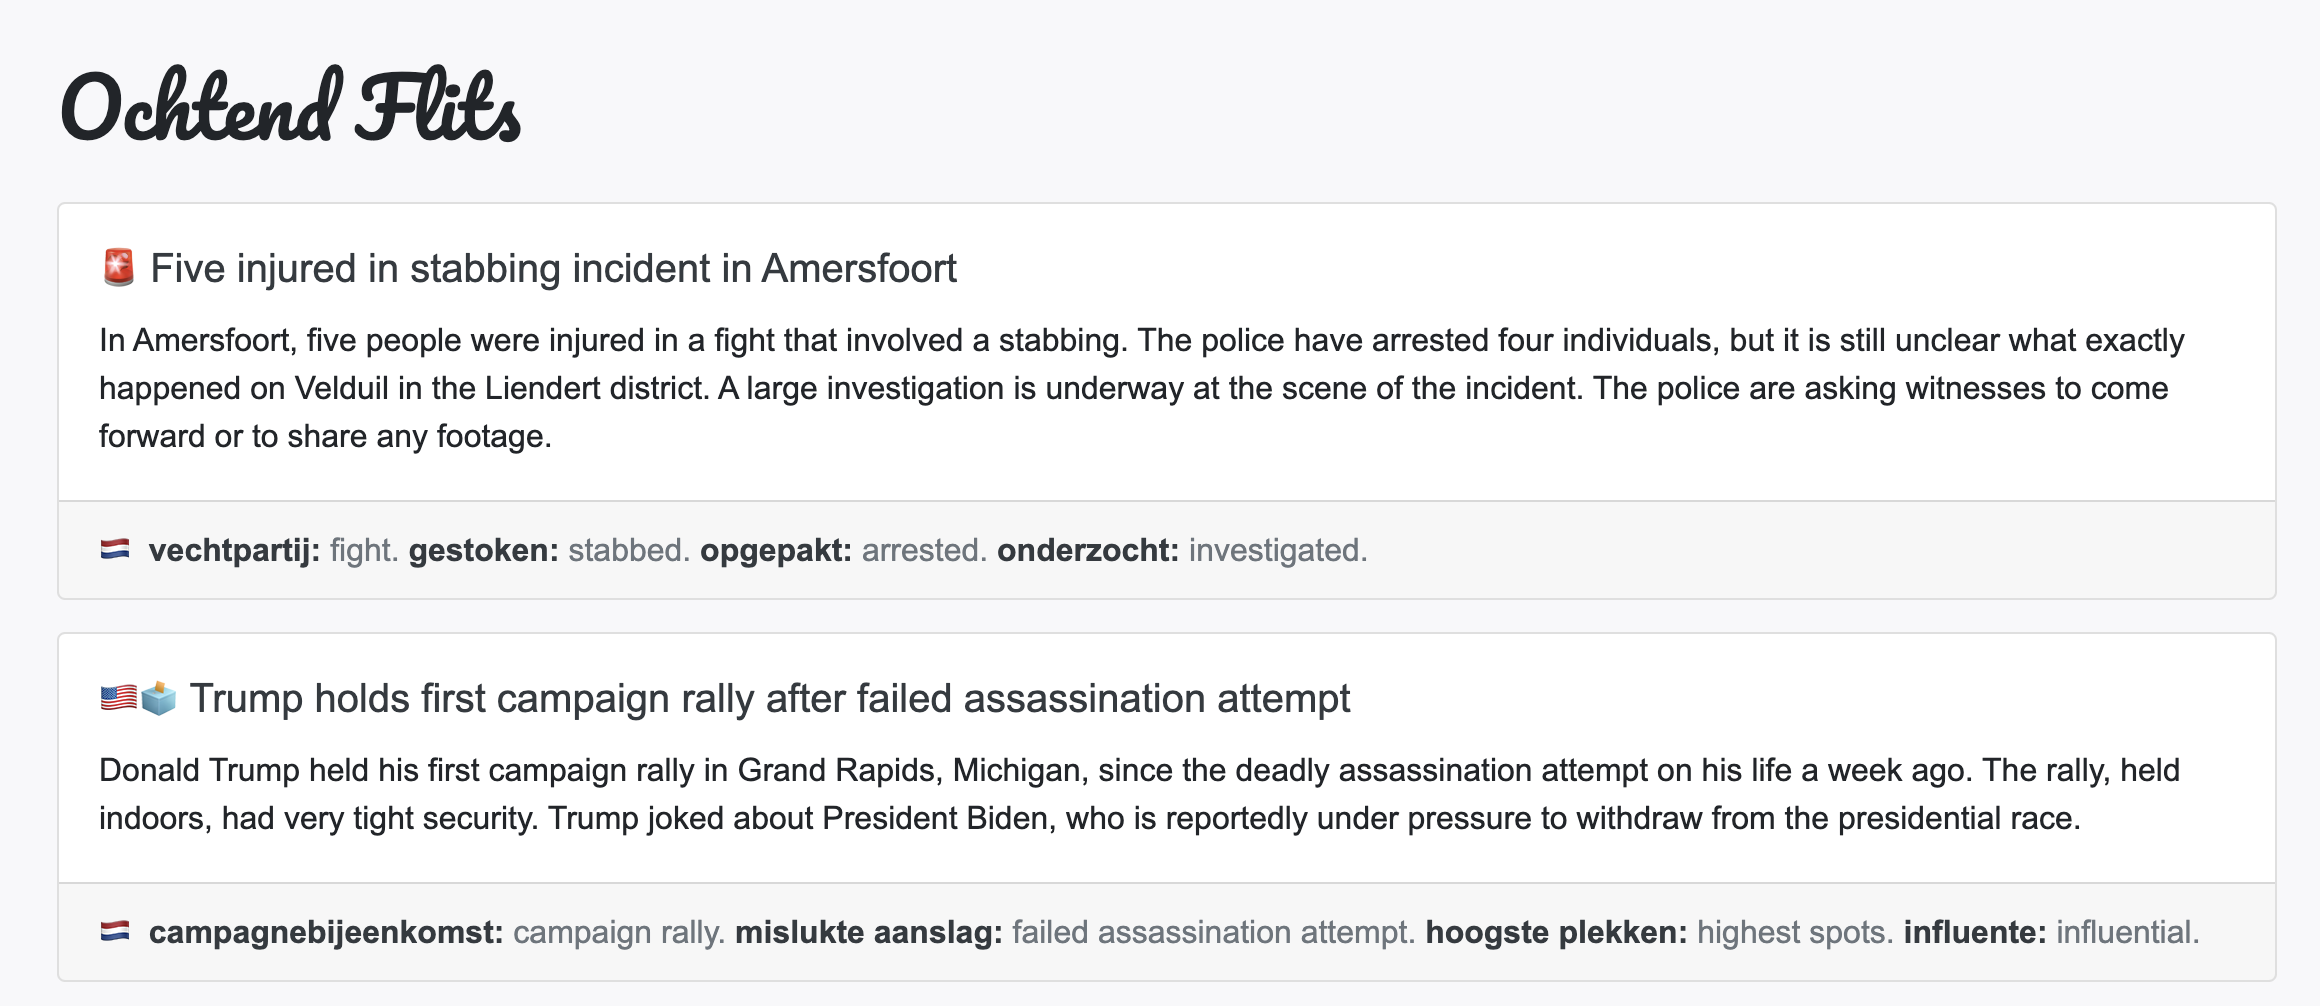2320x1006 pixels.
Task: Open the Amersfoort stabbing incident headline
Action: (x=553, y=268)
